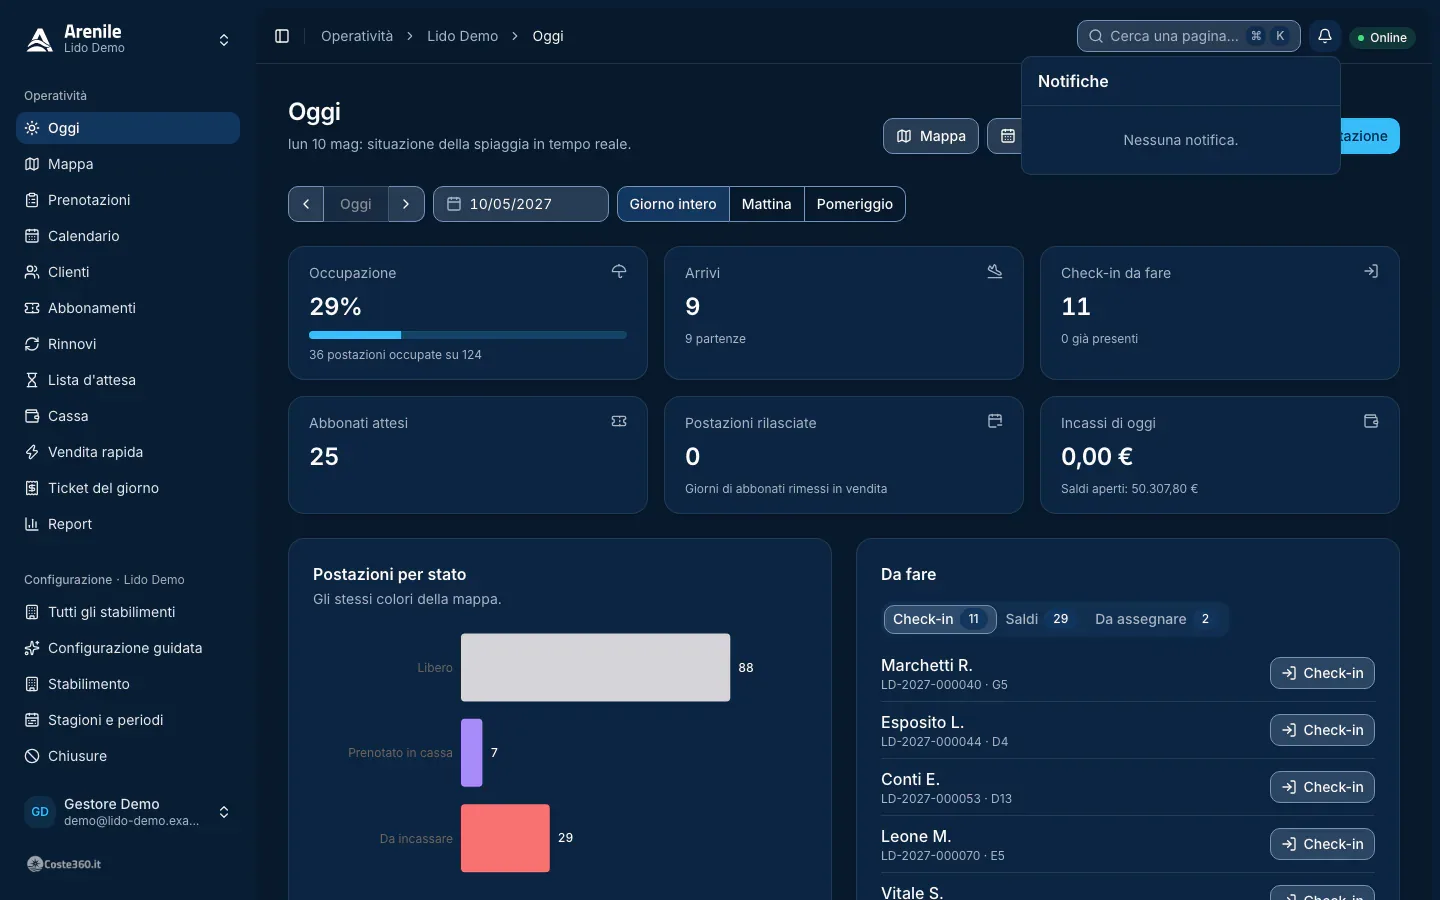Viewport: 1440px width, 900px height.
Task: Open Prenotazioni in the sidebar
Action: tap(128, 200)
